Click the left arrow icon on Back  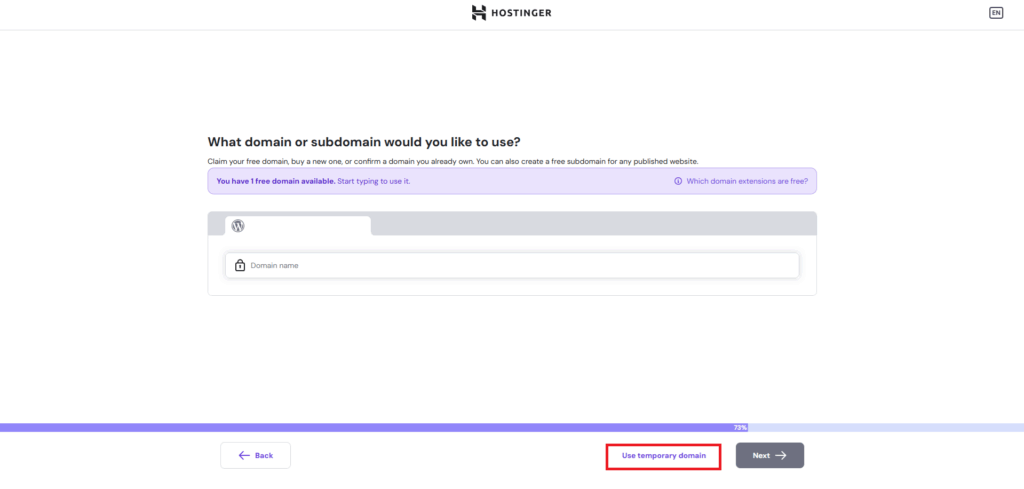[244, 455]
